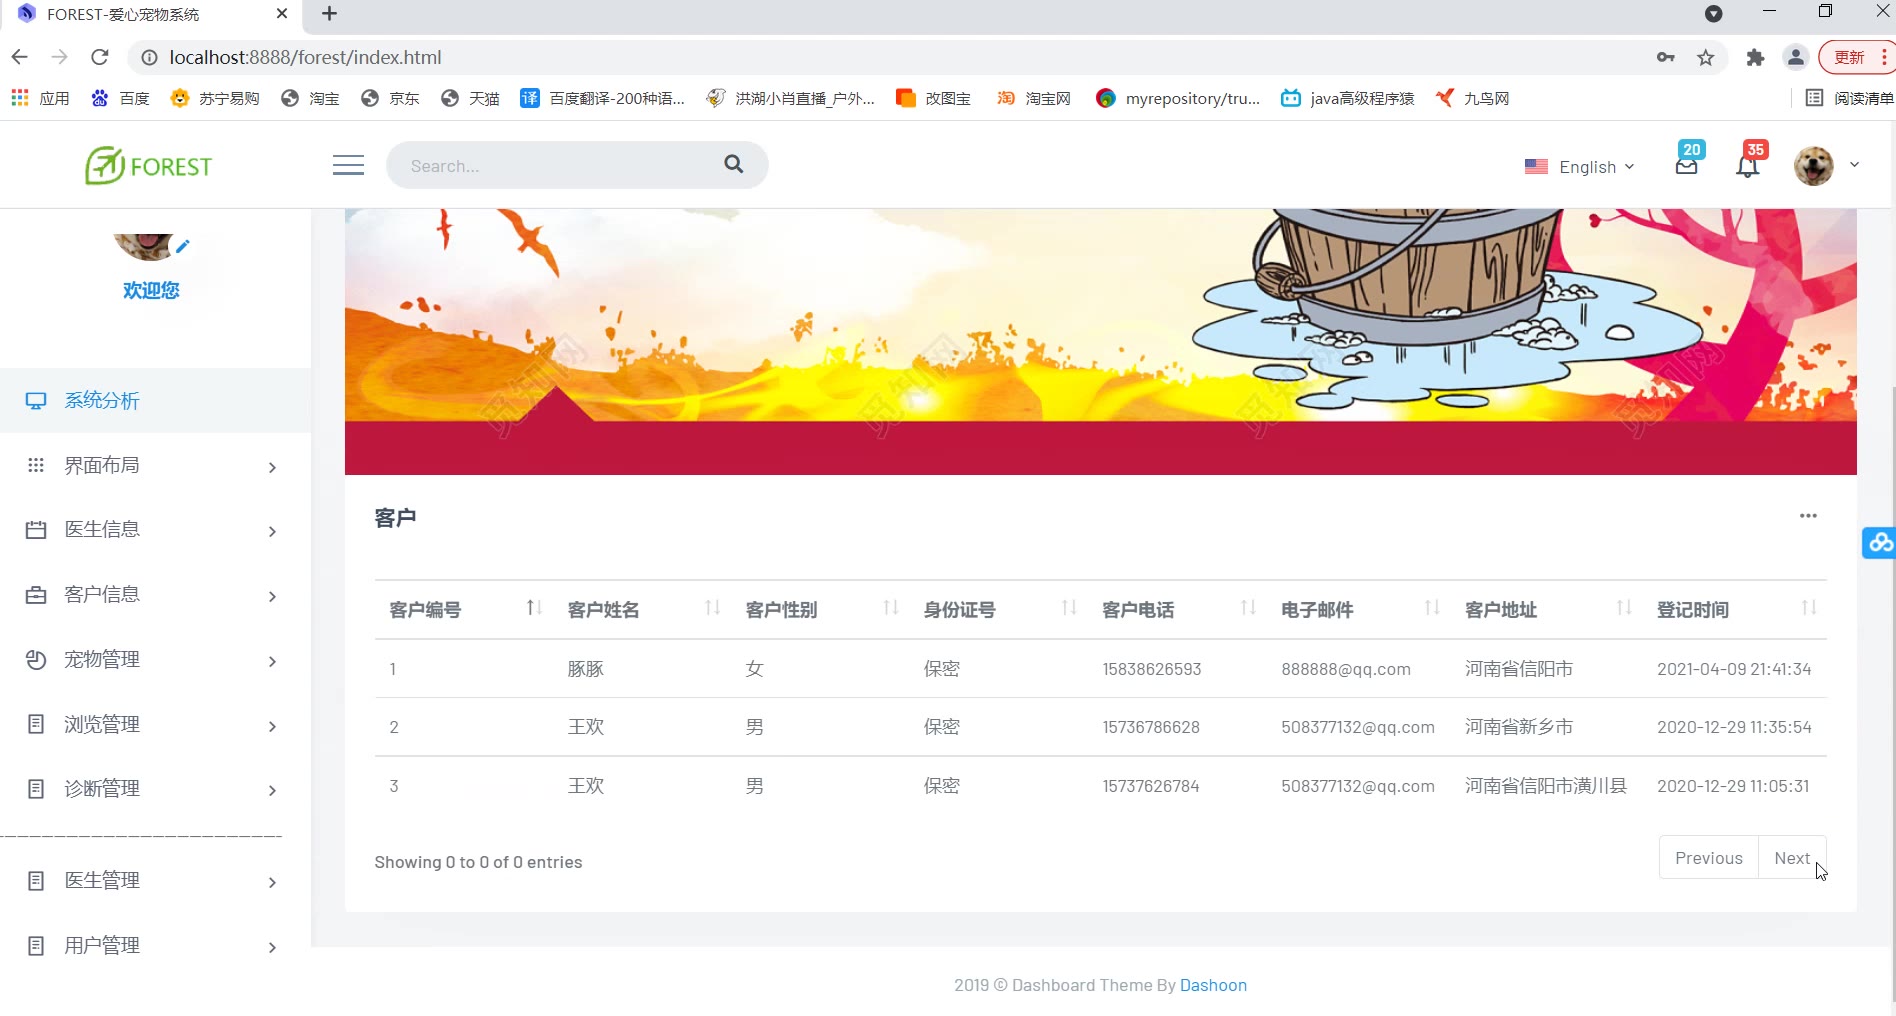Click the address bar URL
The height and width of the screenshot is (1016, 1896).
(x=305, y=57)
